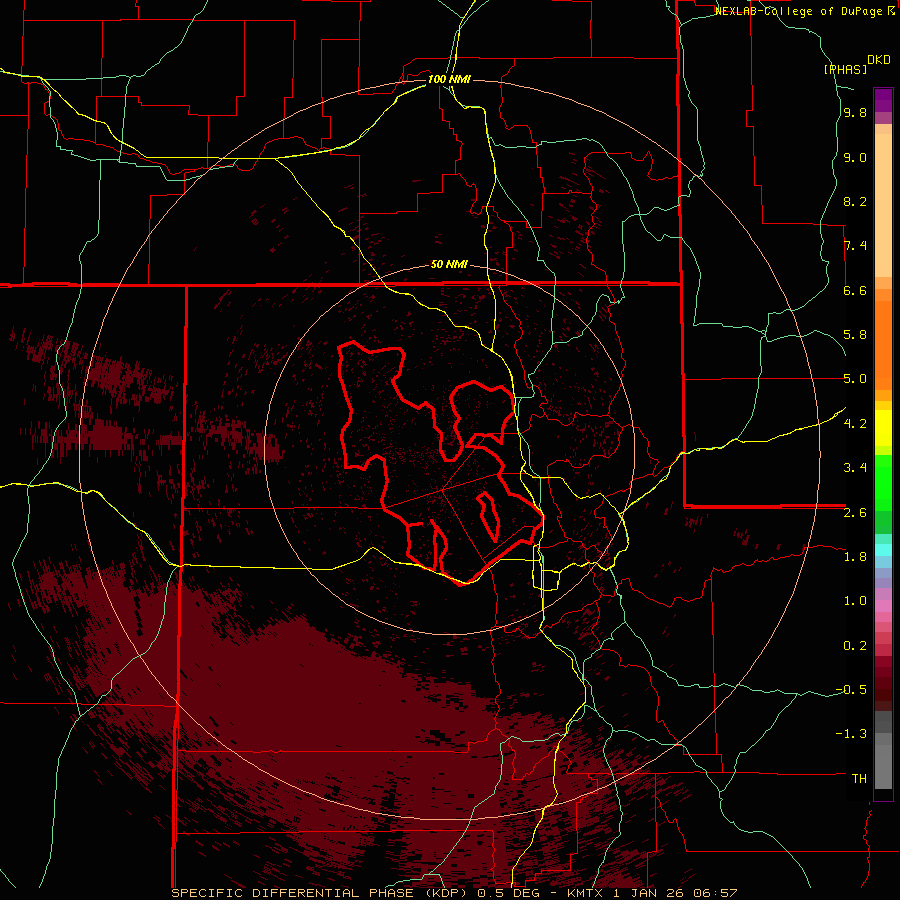Image resolution: width=900 pixels, height=900 pixels.
Task: Click the 5.0 value on color scale
Action: click(x=855, y=379)
